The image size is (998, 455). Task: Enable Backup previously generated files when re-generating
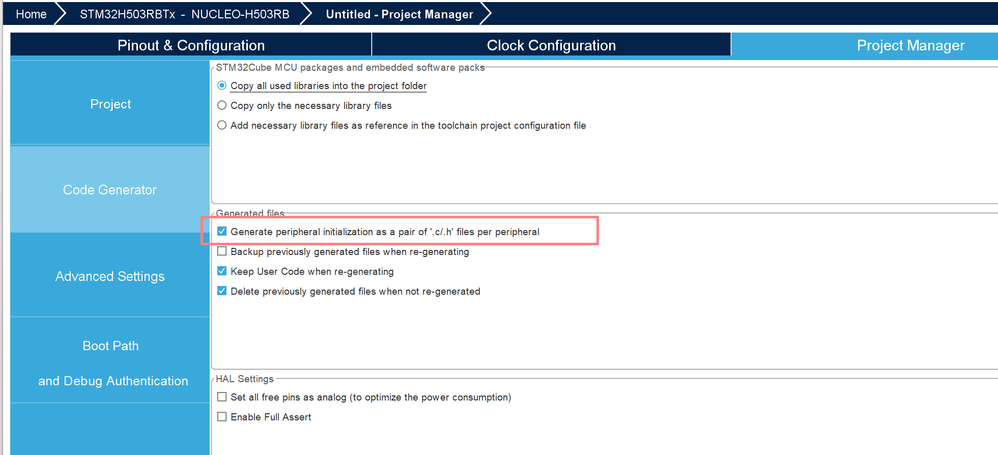click(x=222, y=251)
